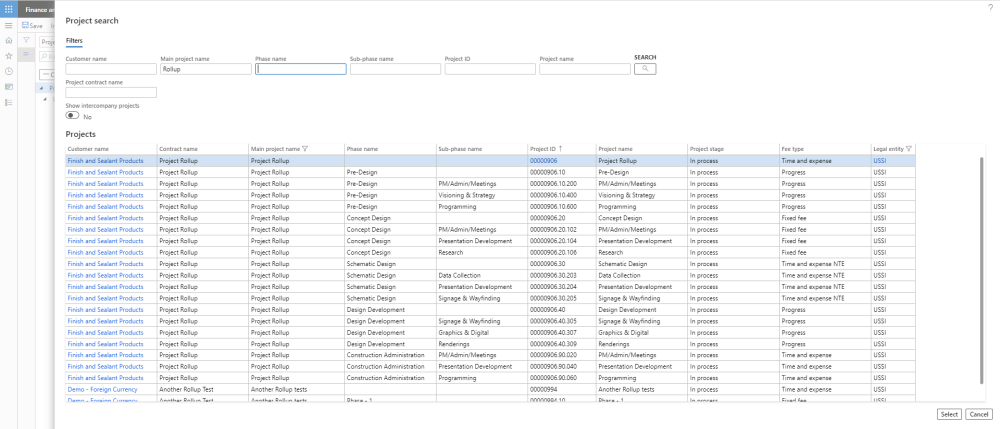1000x429 pixels.
Task: Click Phase name column header
Action: click(362, 149)
